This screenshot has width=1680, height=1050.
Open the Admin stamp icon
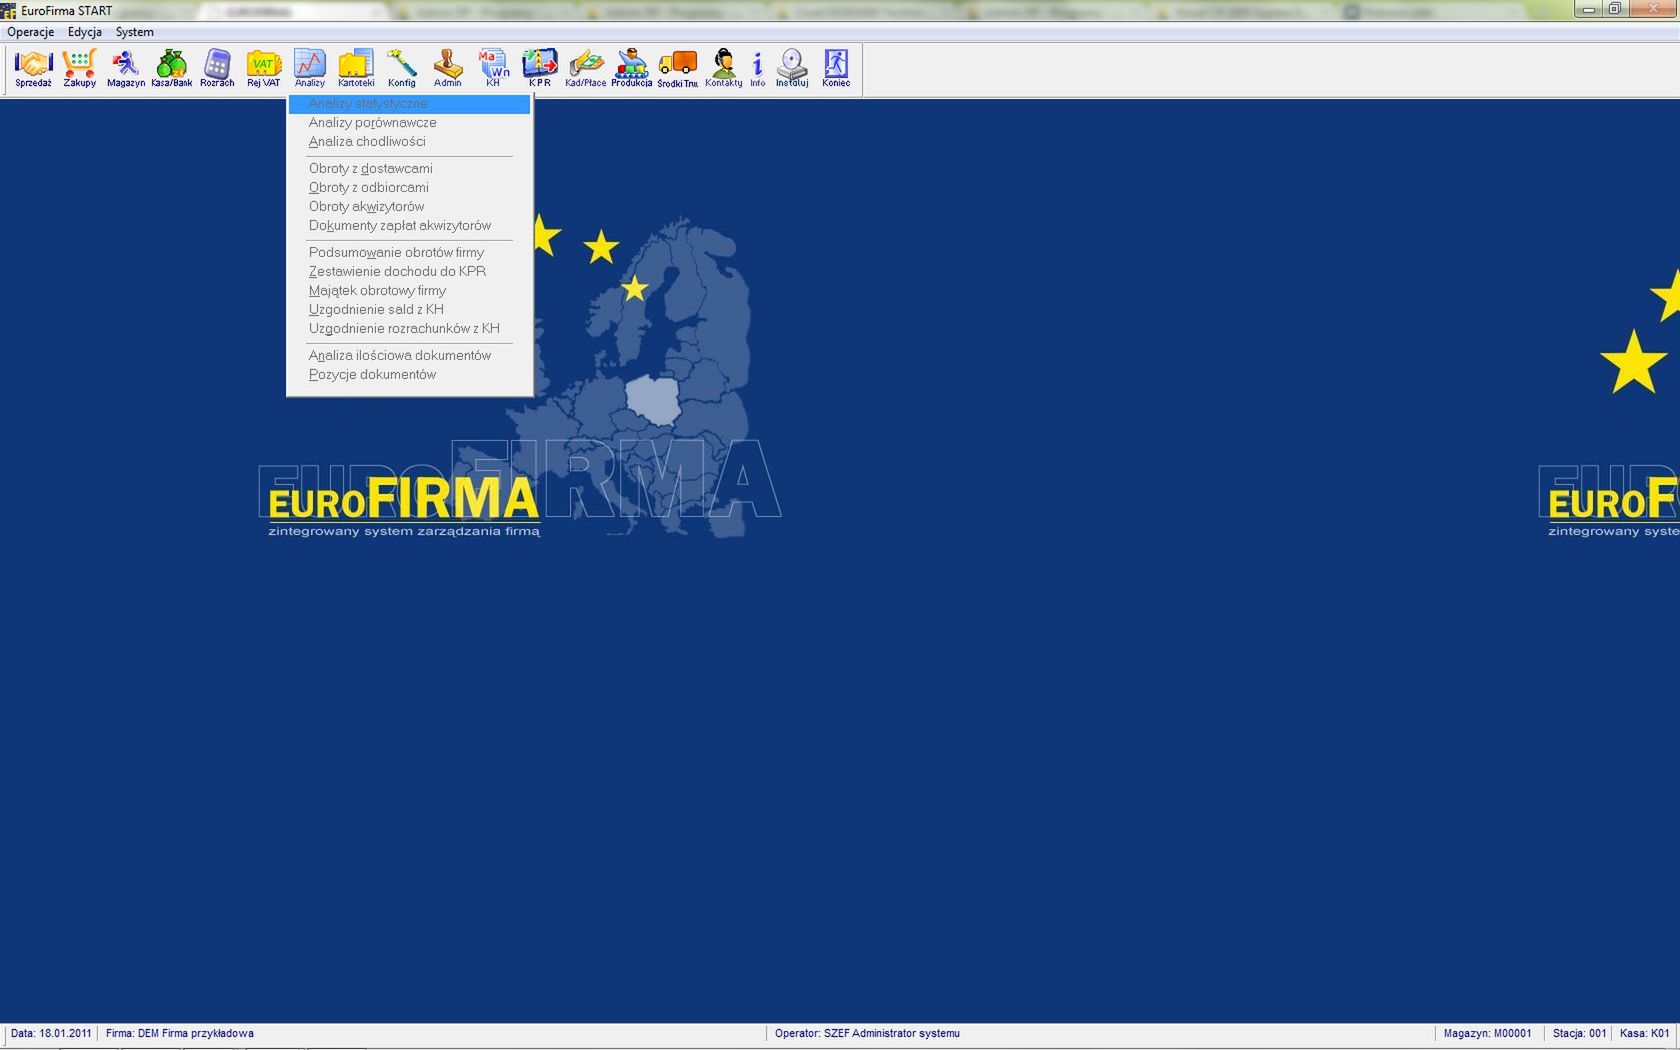click(448, 68)
